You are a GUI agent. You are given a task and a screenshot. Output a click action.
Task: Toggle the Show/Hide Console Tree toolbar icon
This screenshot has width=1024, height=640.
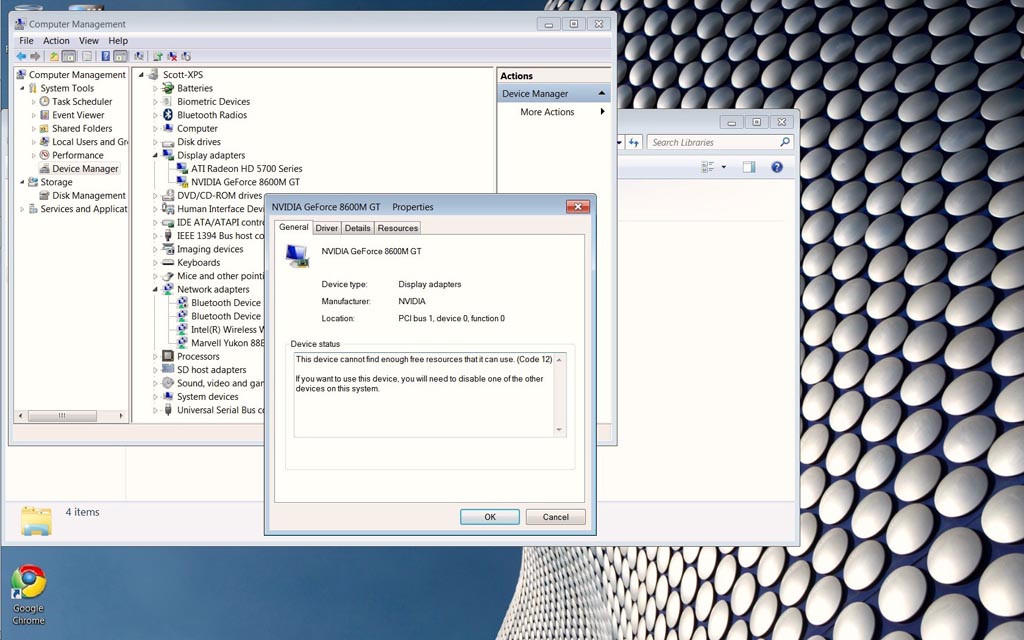[x=69, y=57]
